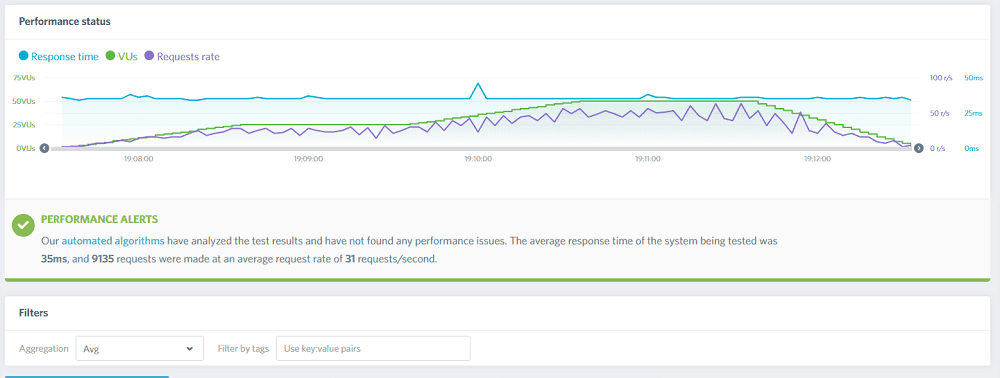This screenshot has width=1000, height=378.
Task: Toggle the Response time series legend
Action: pyautogui.click(x=59, y=57)
